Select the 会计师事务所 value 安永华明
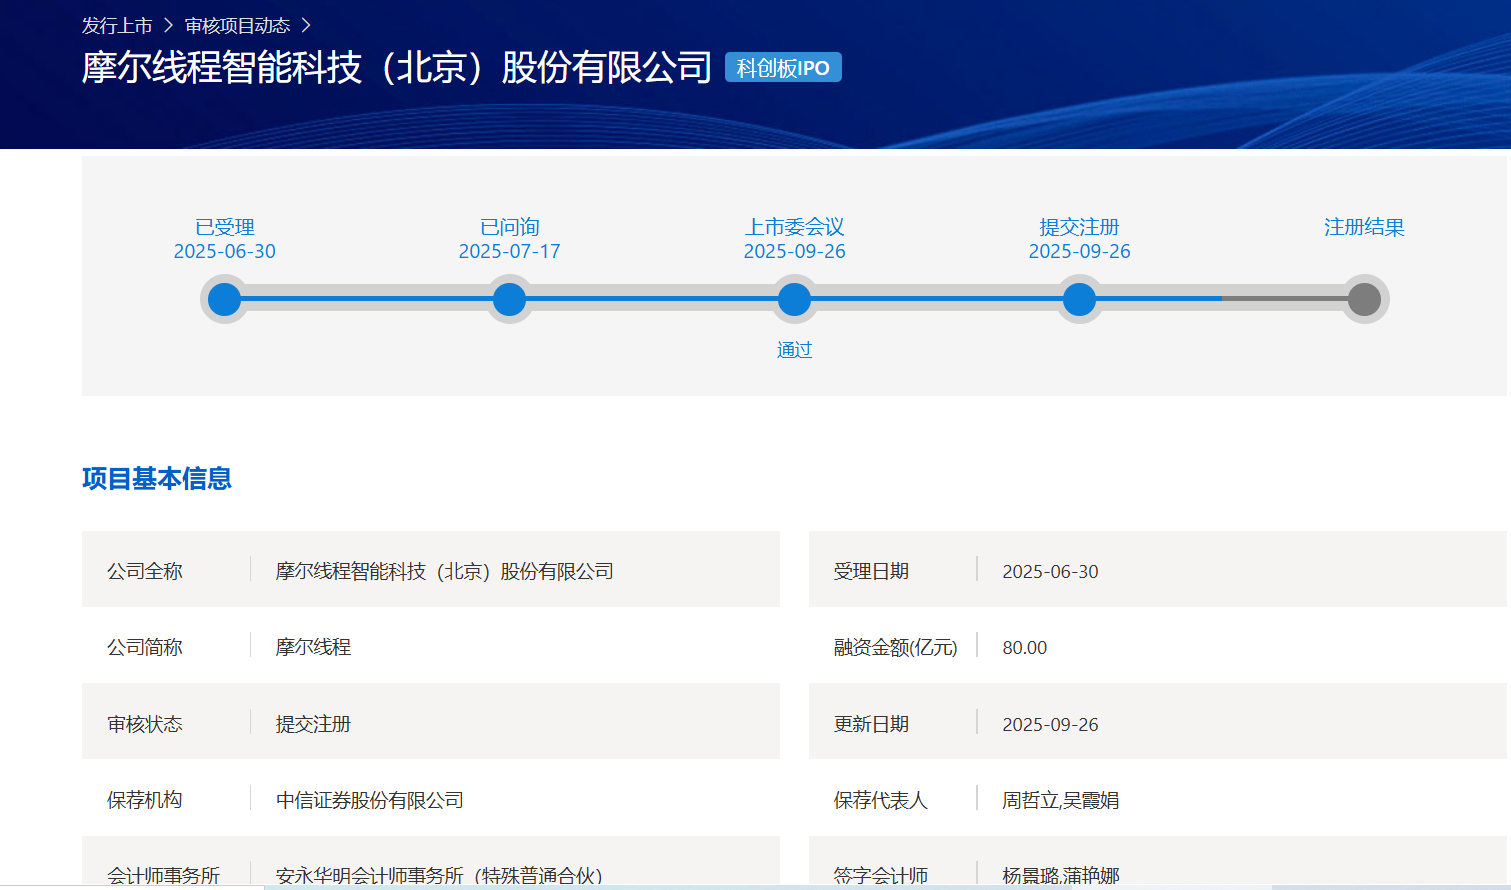Viewport: 1511px width, 890px height. [439, 875]
